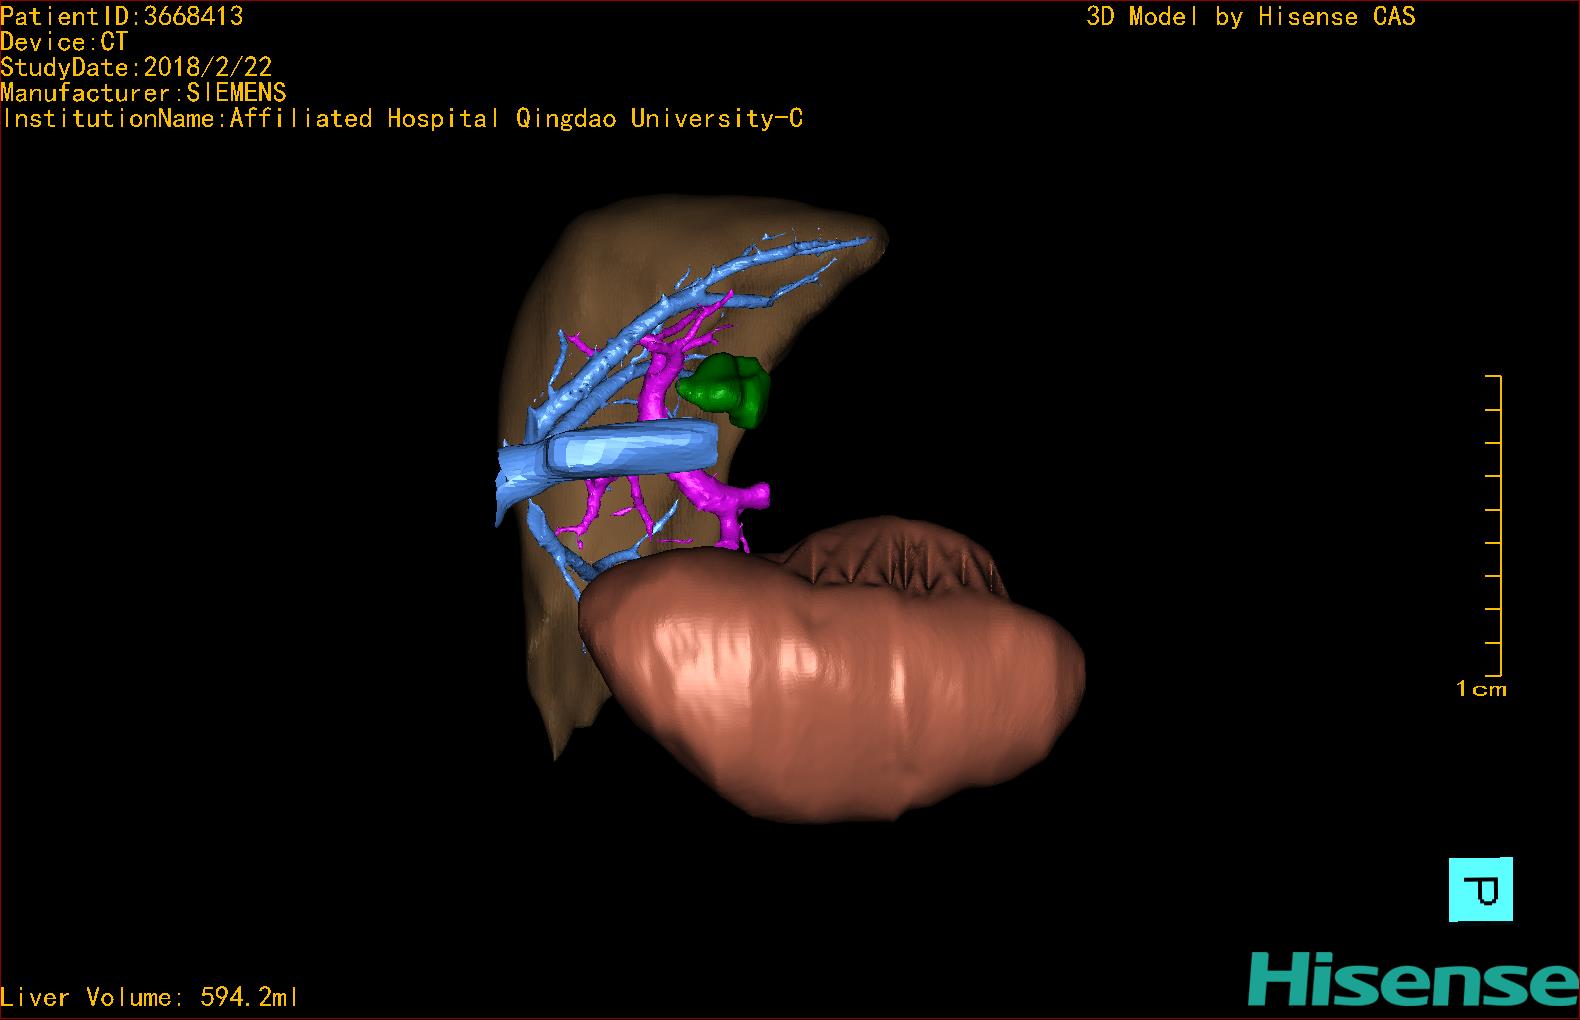
Task: Click the 1cm scale label
Action: pyautogui.click(x=1481, y=689)
